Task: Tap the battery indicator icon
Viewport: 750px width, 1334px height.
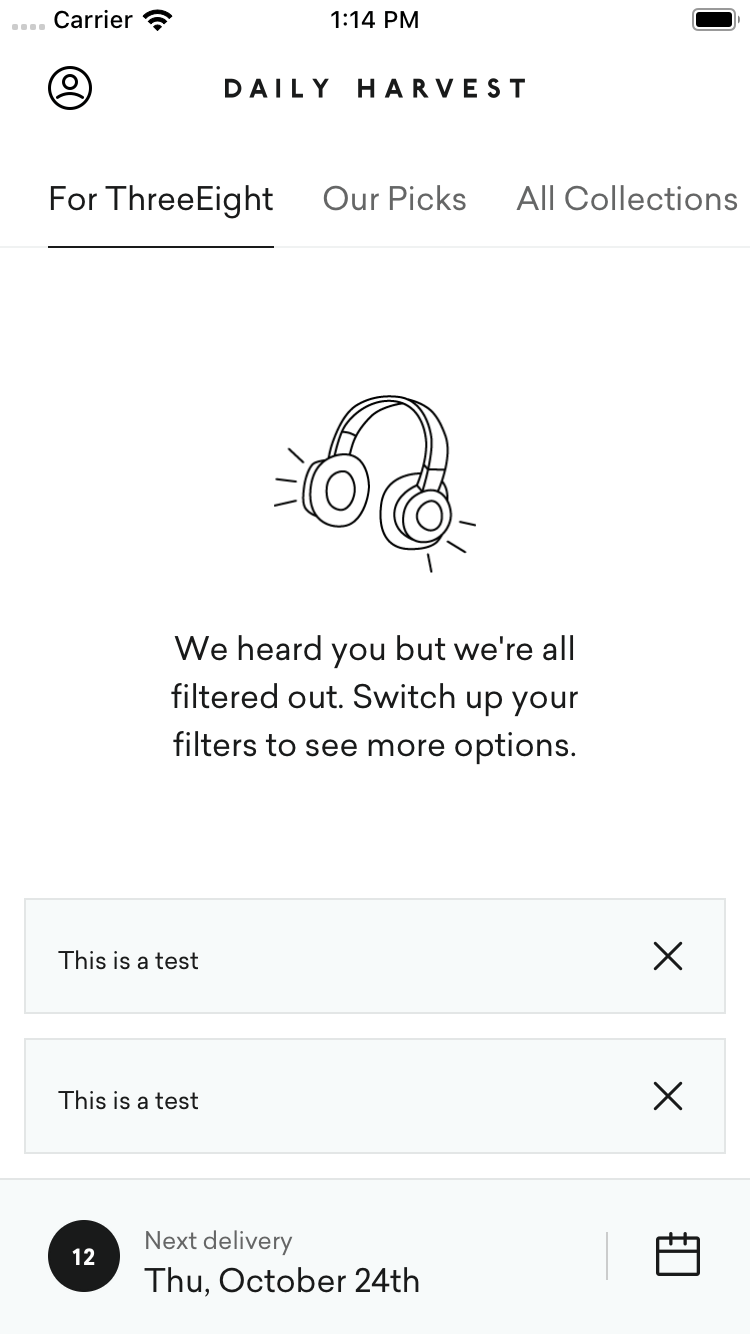Action: pos(715,20)
